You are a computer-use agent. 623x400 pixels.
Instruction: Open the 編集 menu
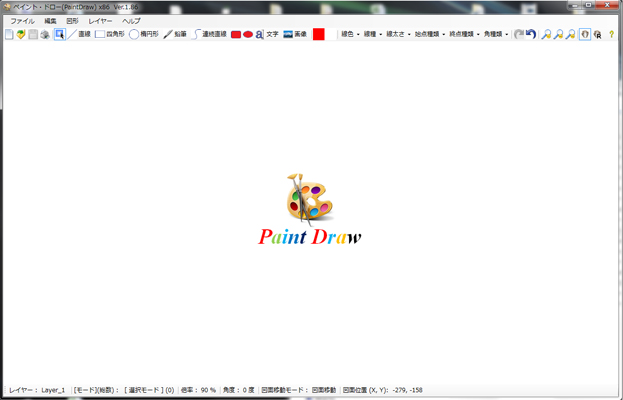[50, 21]
